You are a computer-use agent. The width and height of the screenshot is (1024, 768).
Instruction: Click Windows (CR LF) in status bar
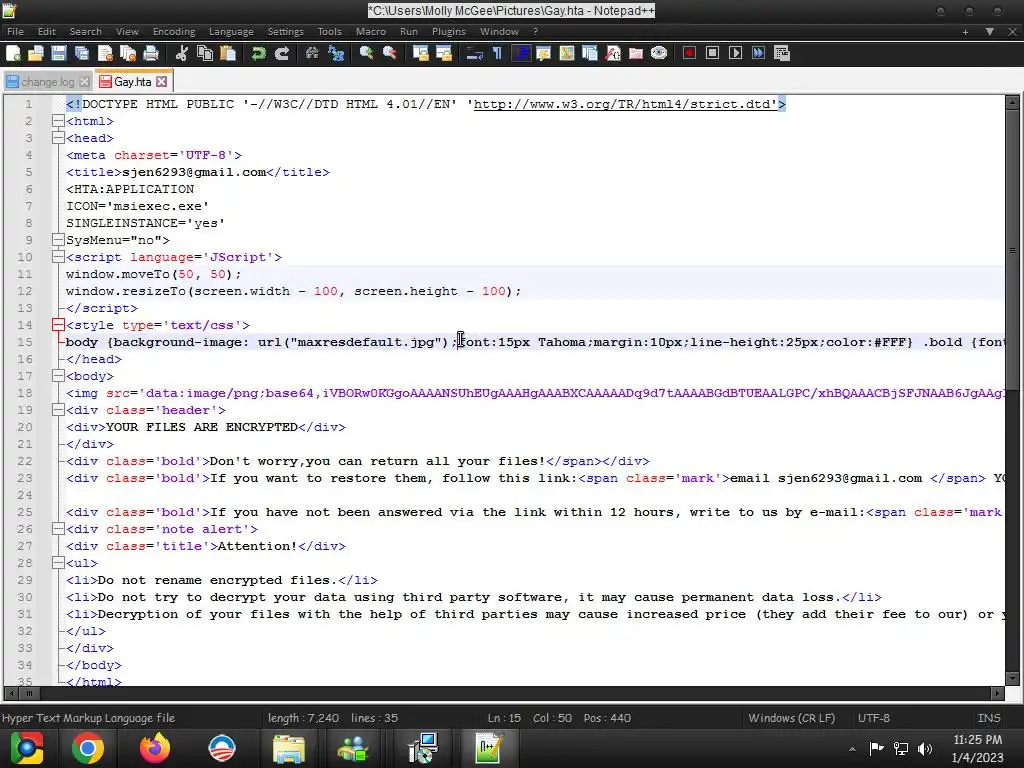click(792, 718)
